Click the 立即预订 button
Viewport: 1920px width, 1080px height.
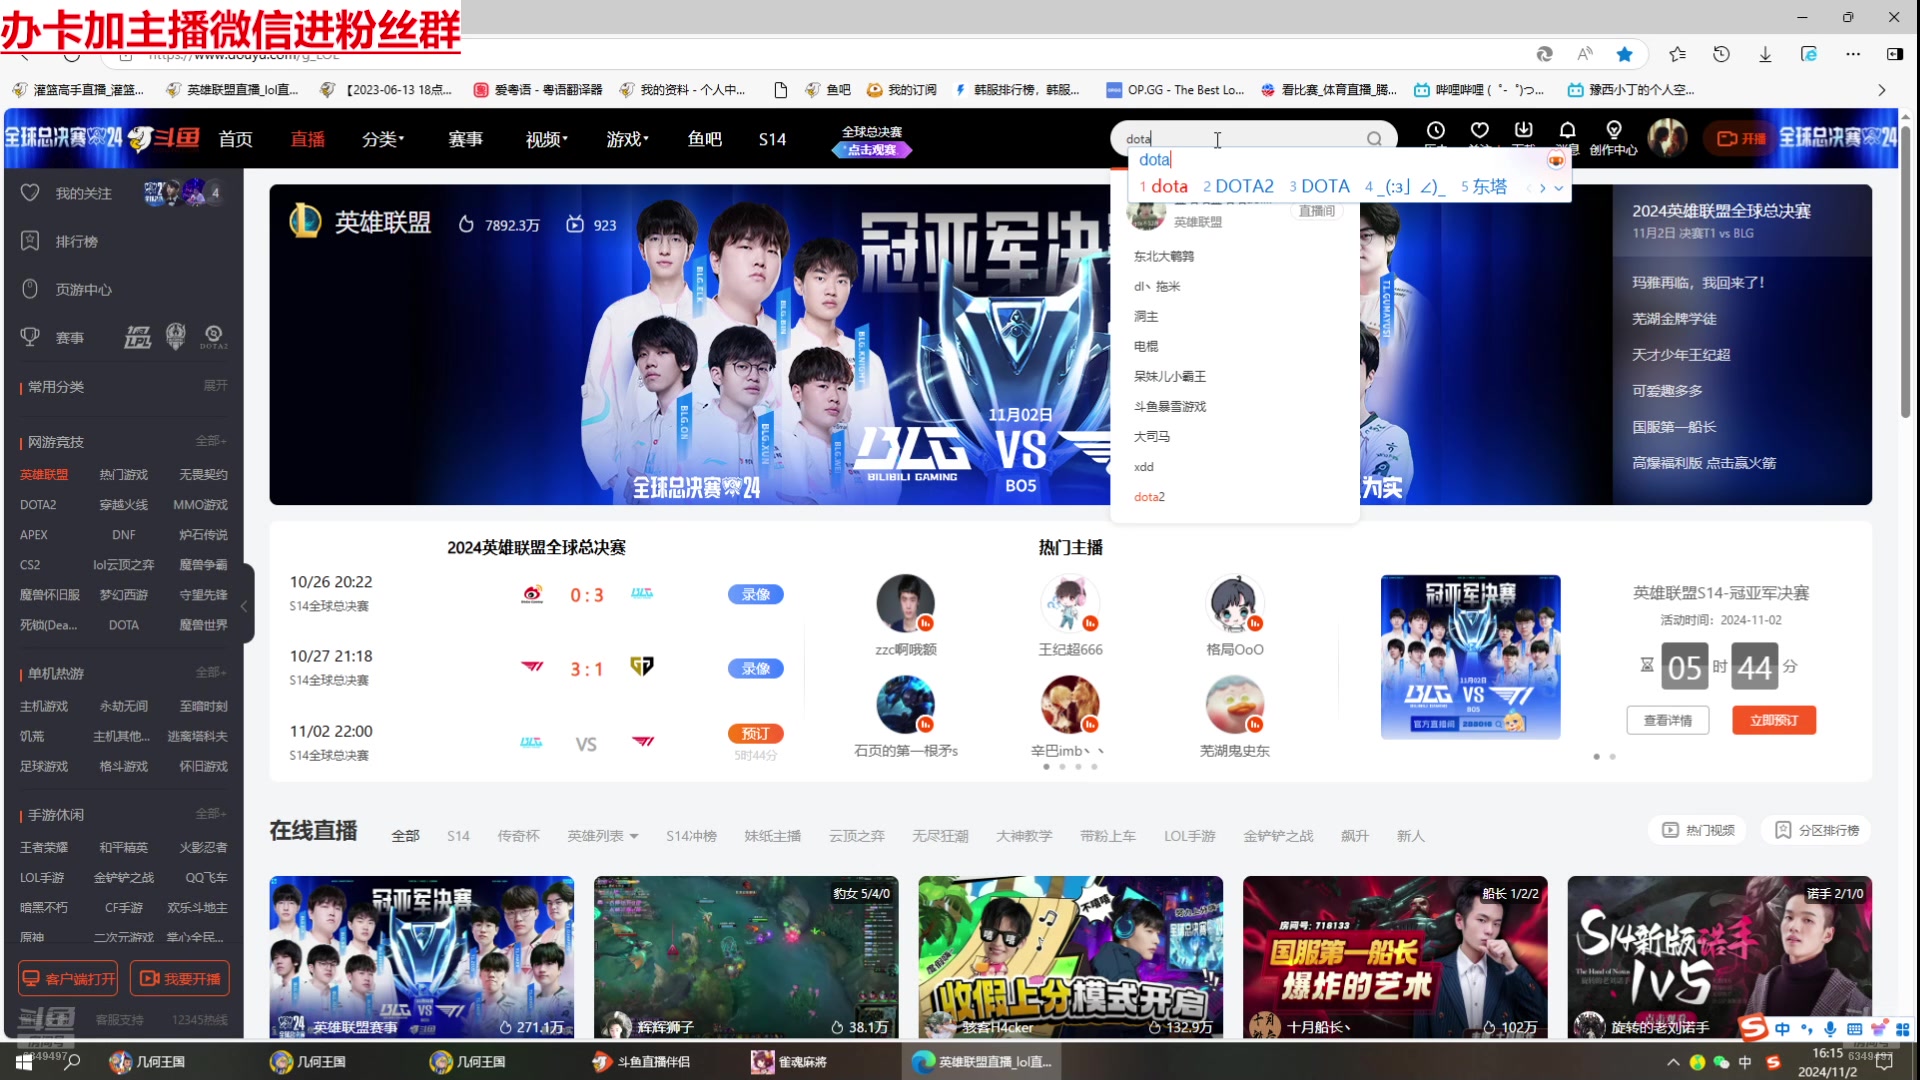[x=1773, y=720]
